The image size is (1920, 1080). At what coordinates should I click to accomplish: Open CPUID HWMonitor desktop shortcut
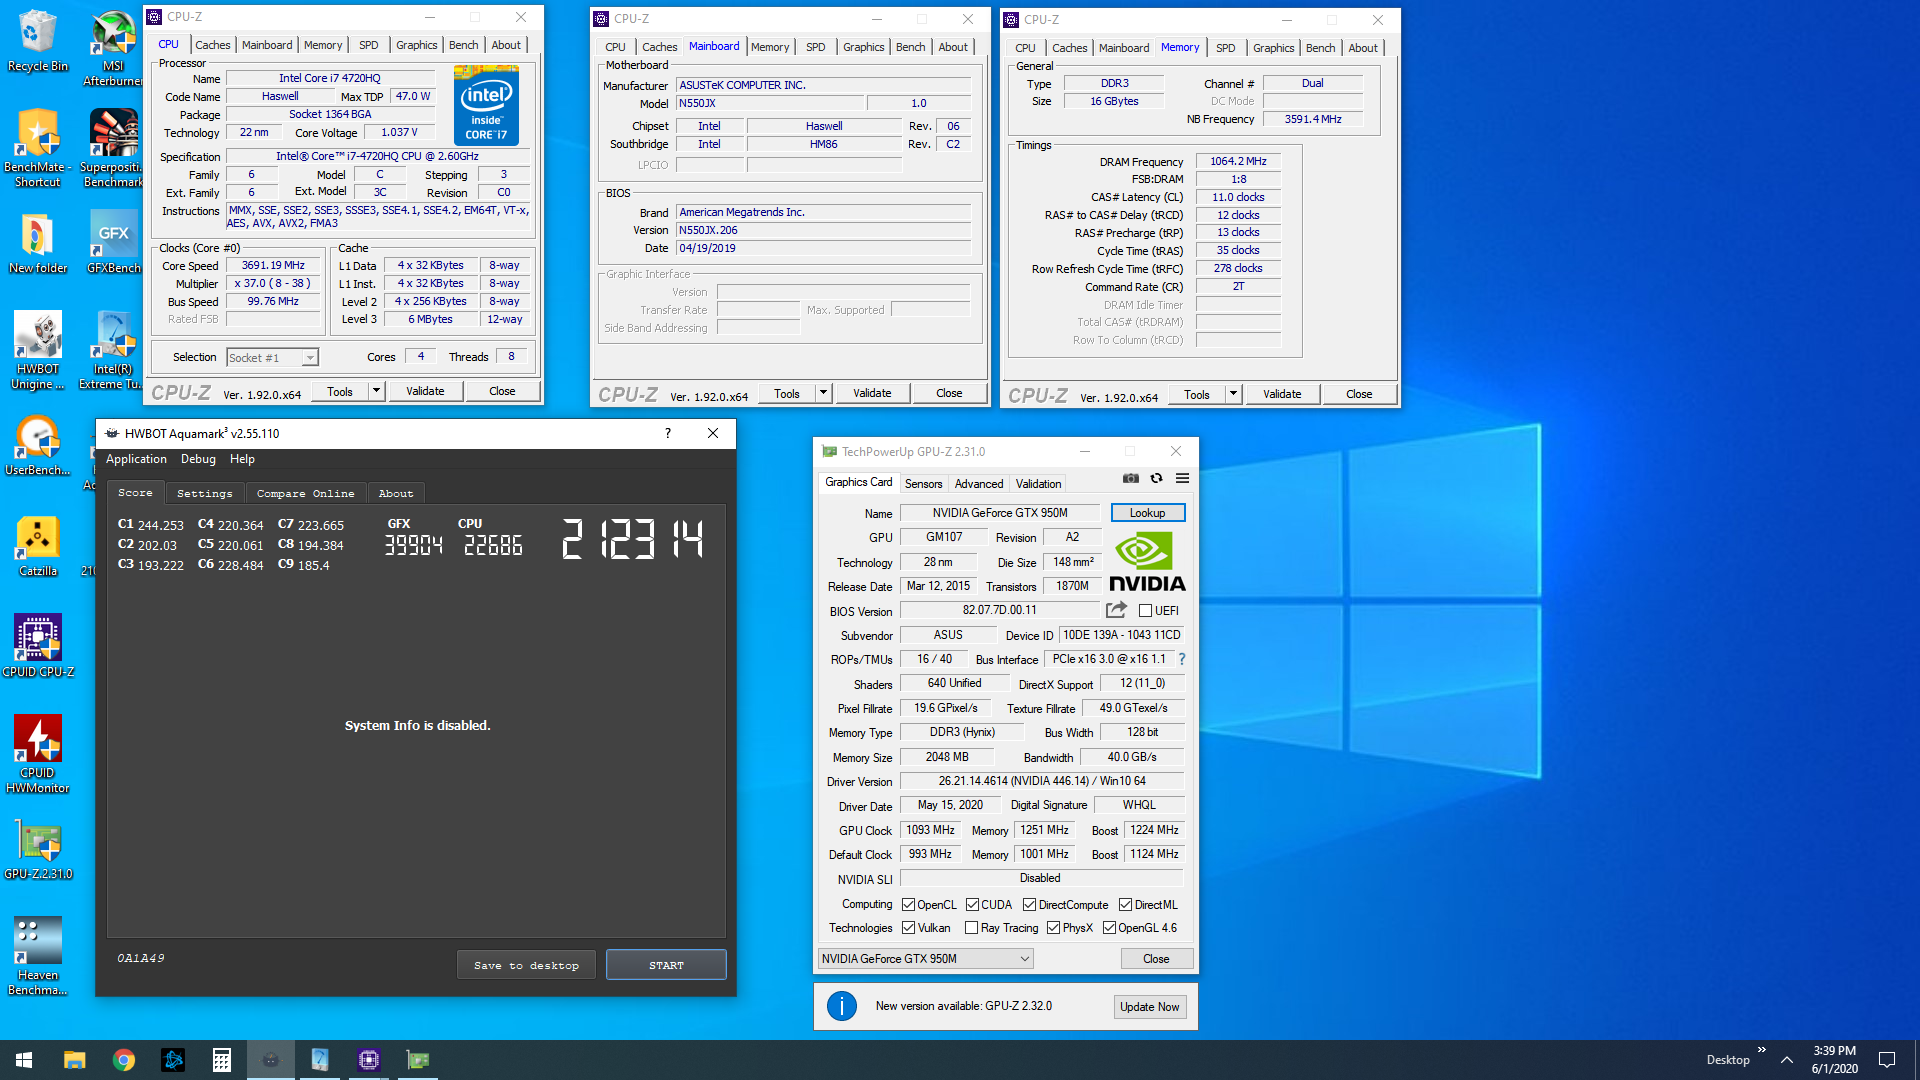38,755
